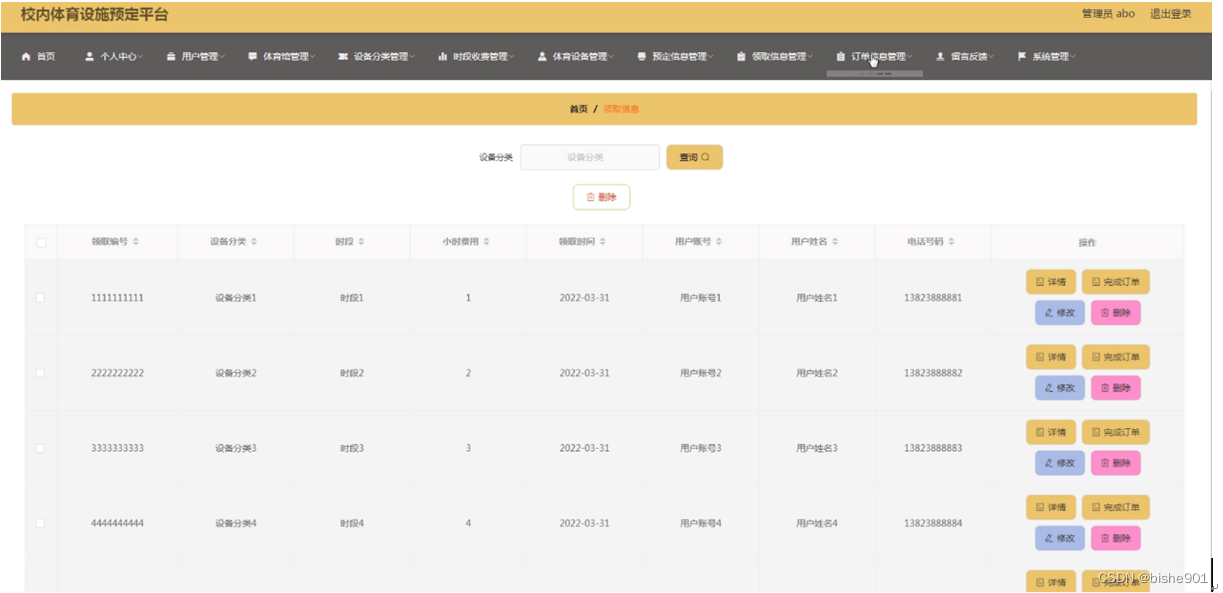Click 删除 in the 4444444444 row
This screenshot has width=1223, height=593.
click(x=1115, y=538)
